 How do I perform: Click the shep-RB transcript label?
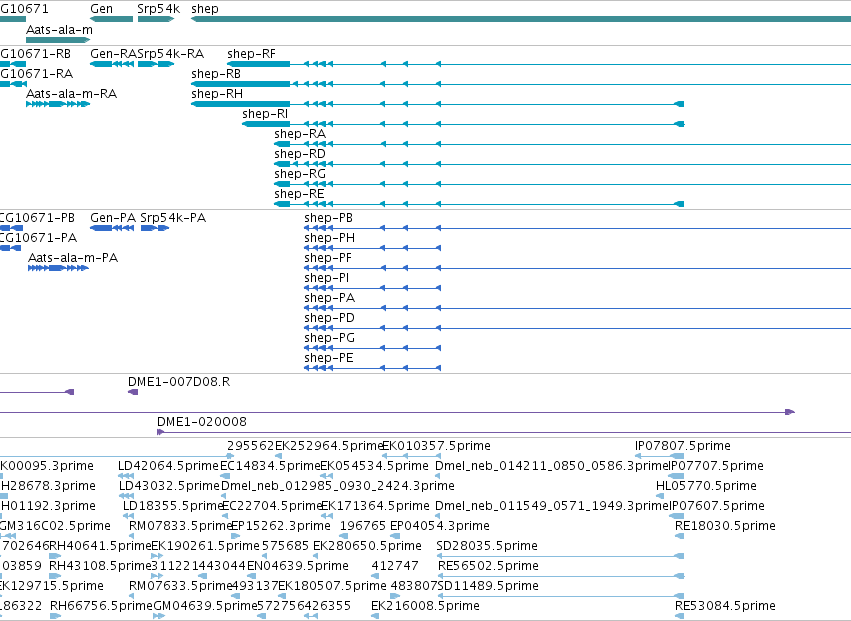point(215,74)
